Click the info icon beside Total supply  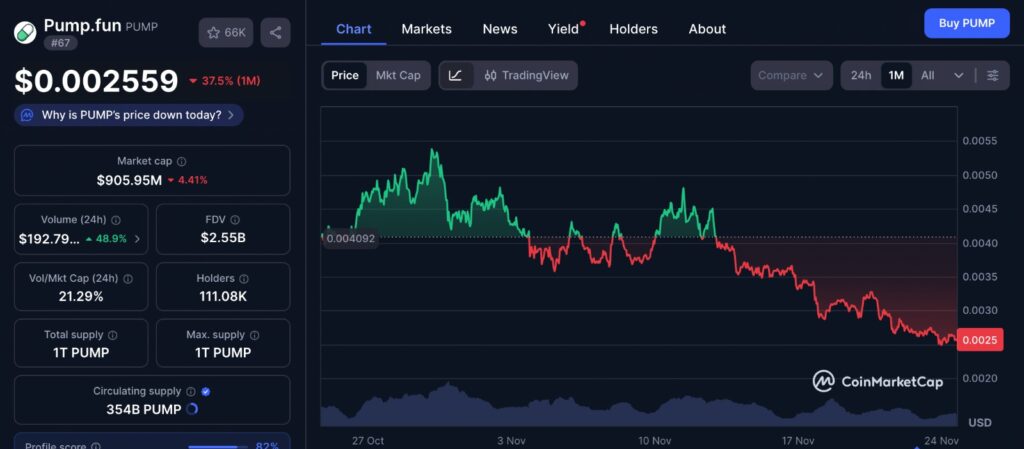113,335
